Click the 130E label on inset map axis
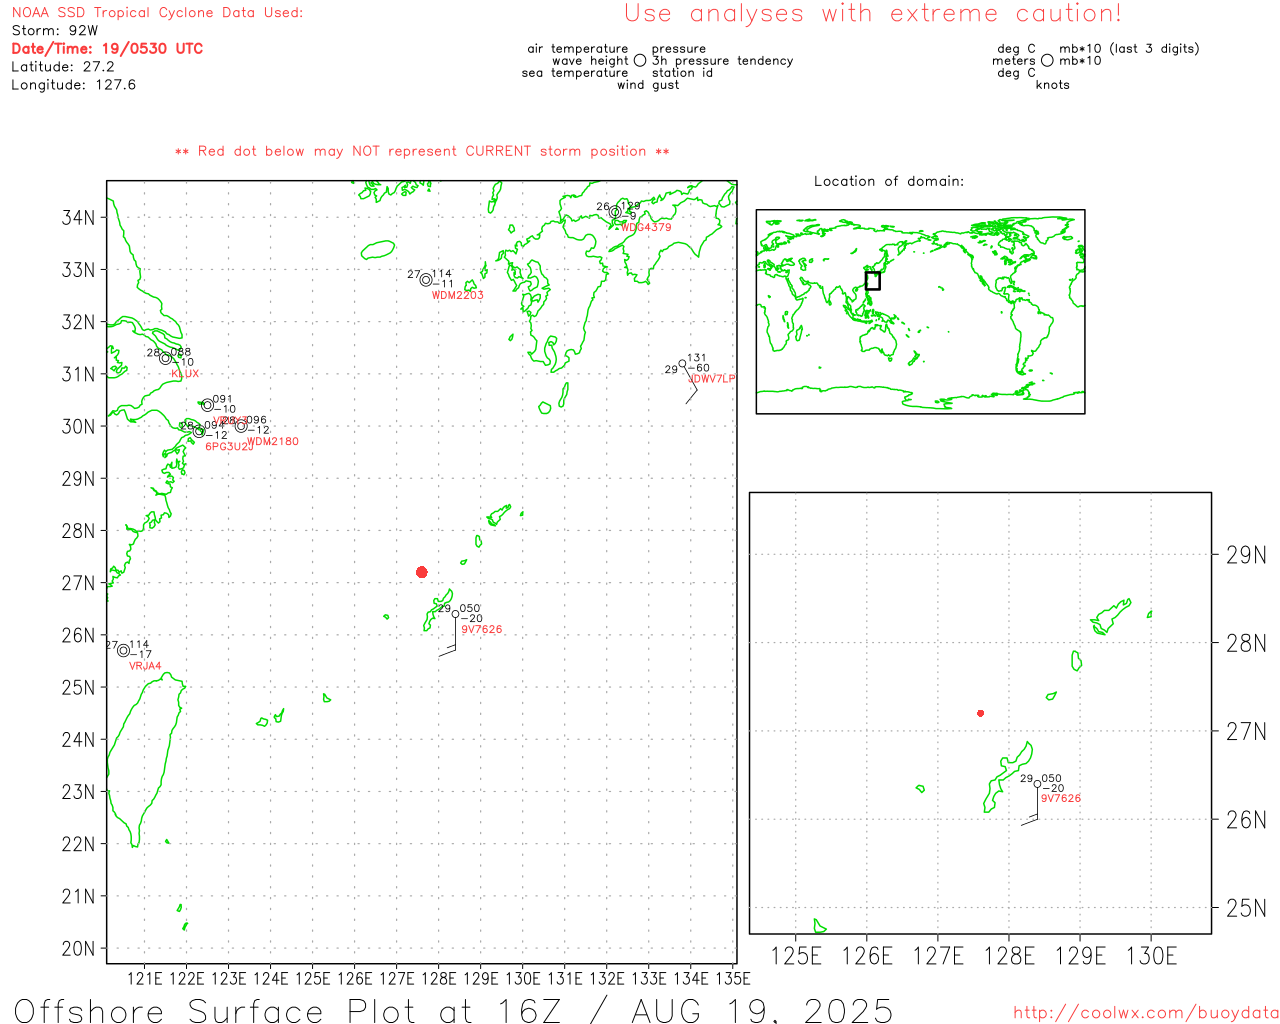This screenshot has width=1280, height=1024. [x=1151, y=956]
